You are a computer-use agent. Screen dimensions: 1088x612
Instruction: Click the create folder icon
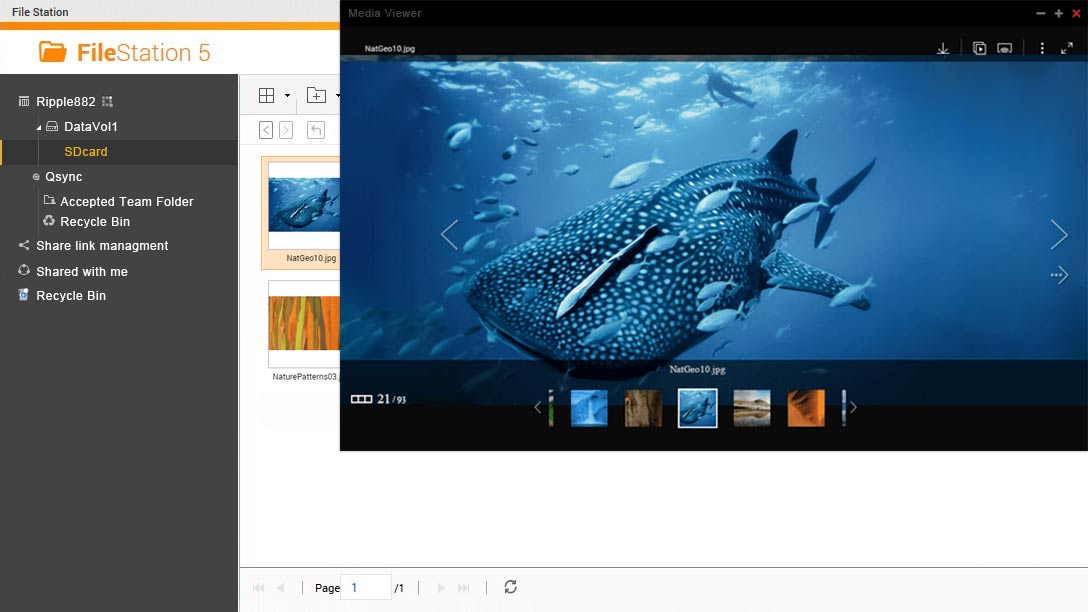[316, 96]
